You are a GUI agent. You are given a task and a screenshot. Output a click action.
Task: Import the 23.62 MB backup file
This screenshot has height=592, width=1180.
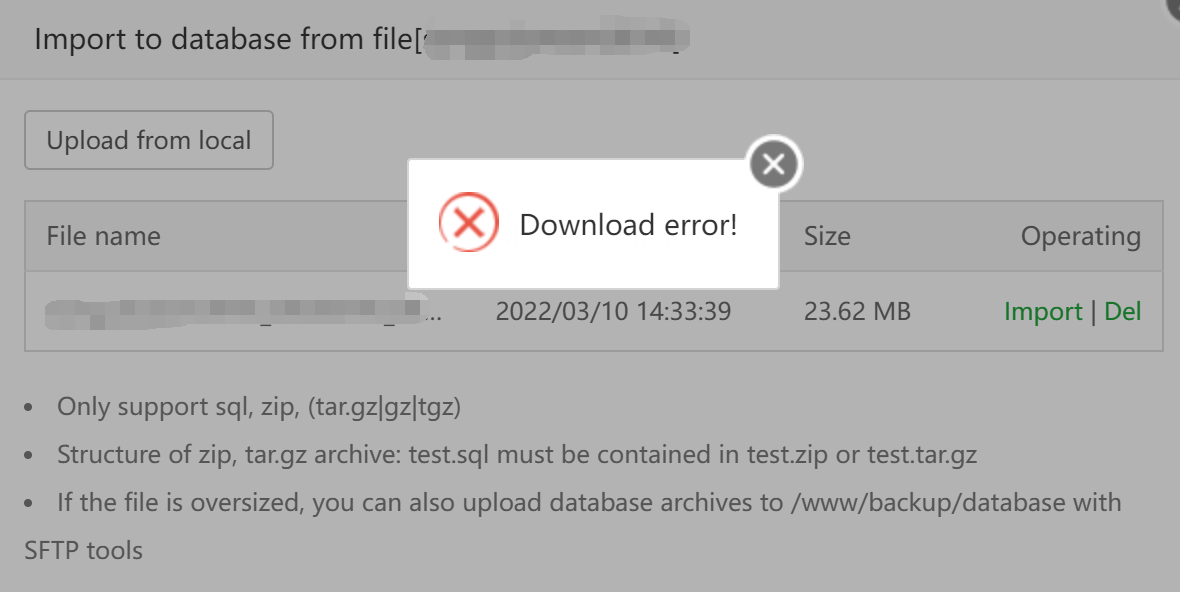point(1043,311)
